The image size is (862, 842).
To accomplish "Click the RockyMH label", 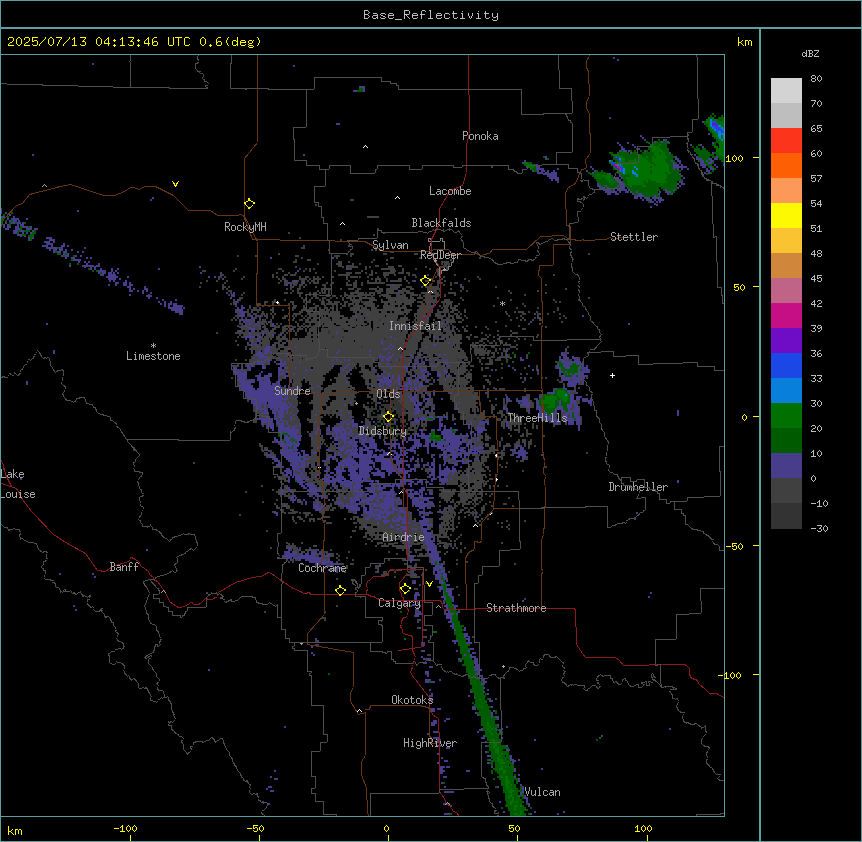I will [x=245, y=227].
